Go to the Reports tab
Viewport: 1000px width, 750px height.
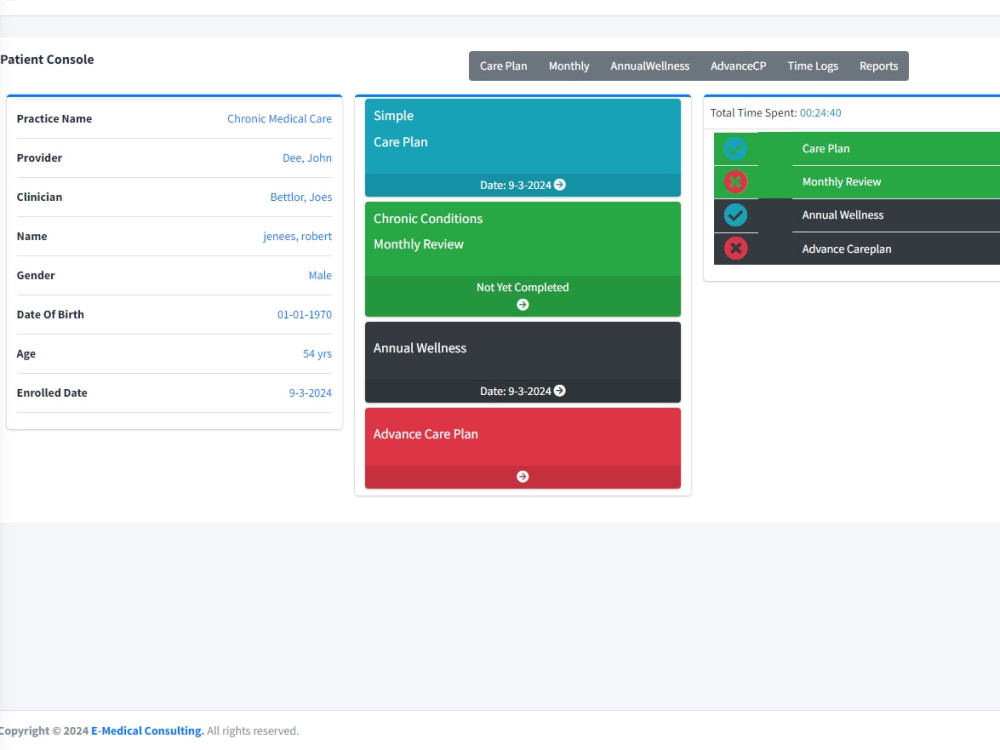878,66
